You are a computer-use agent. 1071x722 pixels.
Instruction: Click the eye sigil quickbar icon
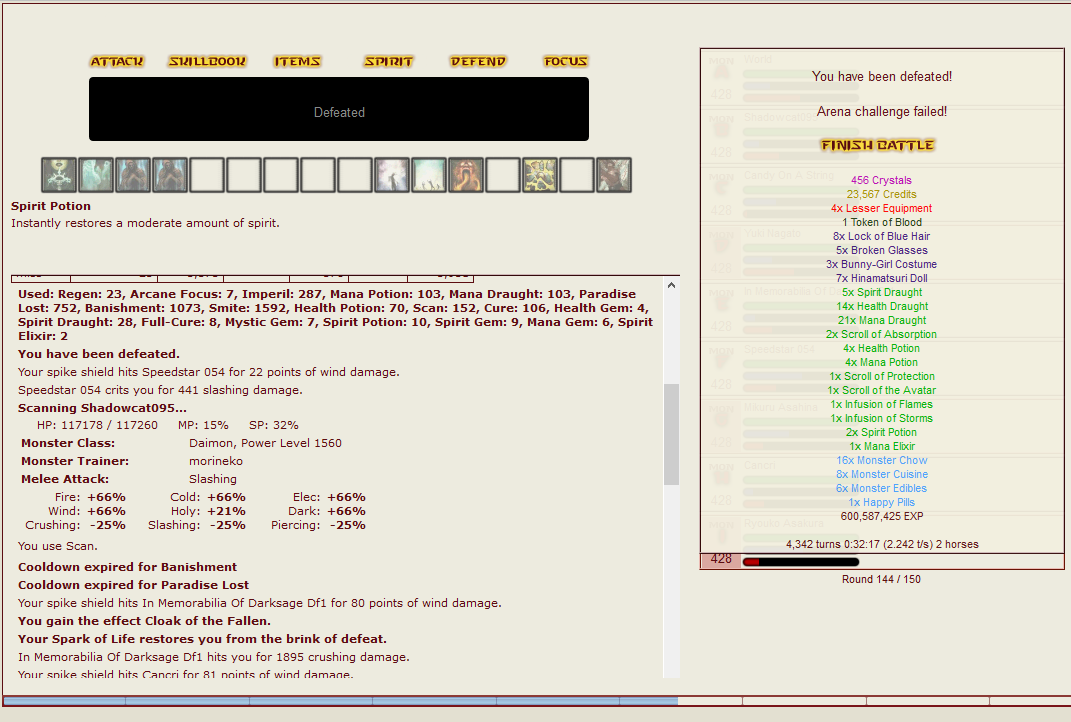coord(59,175)
